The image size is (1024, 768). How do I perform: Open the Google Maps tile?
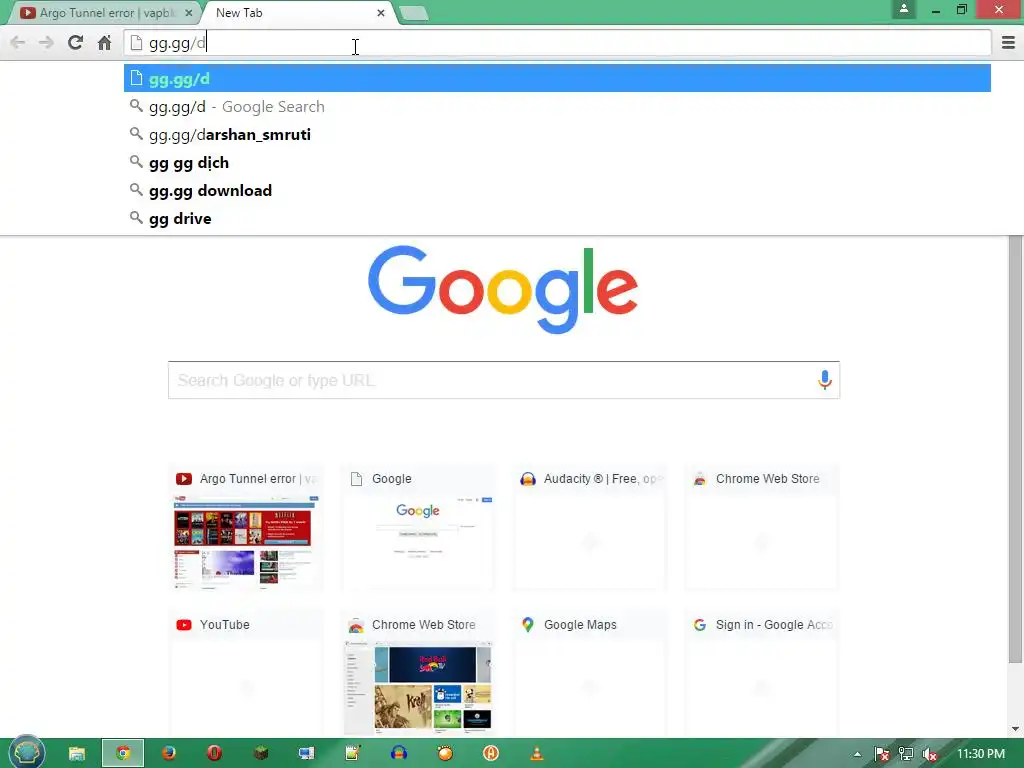click(590, 675)
